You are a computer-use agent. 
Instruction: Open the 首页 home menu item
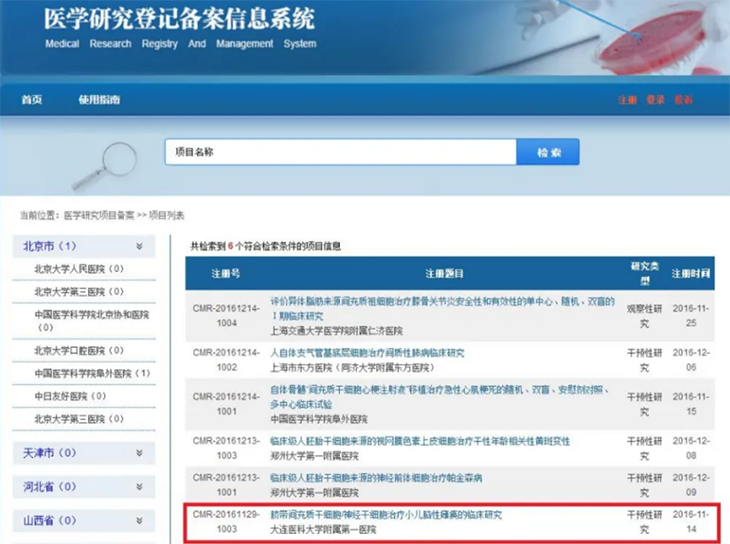pyautogui.click(x=32, y=100)
